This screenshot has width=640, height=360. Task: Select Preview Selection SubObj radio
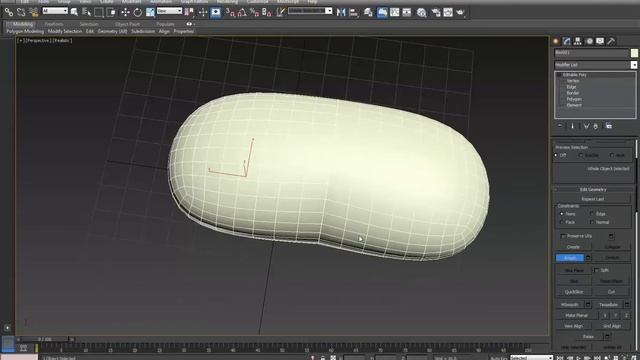[581, 156]
